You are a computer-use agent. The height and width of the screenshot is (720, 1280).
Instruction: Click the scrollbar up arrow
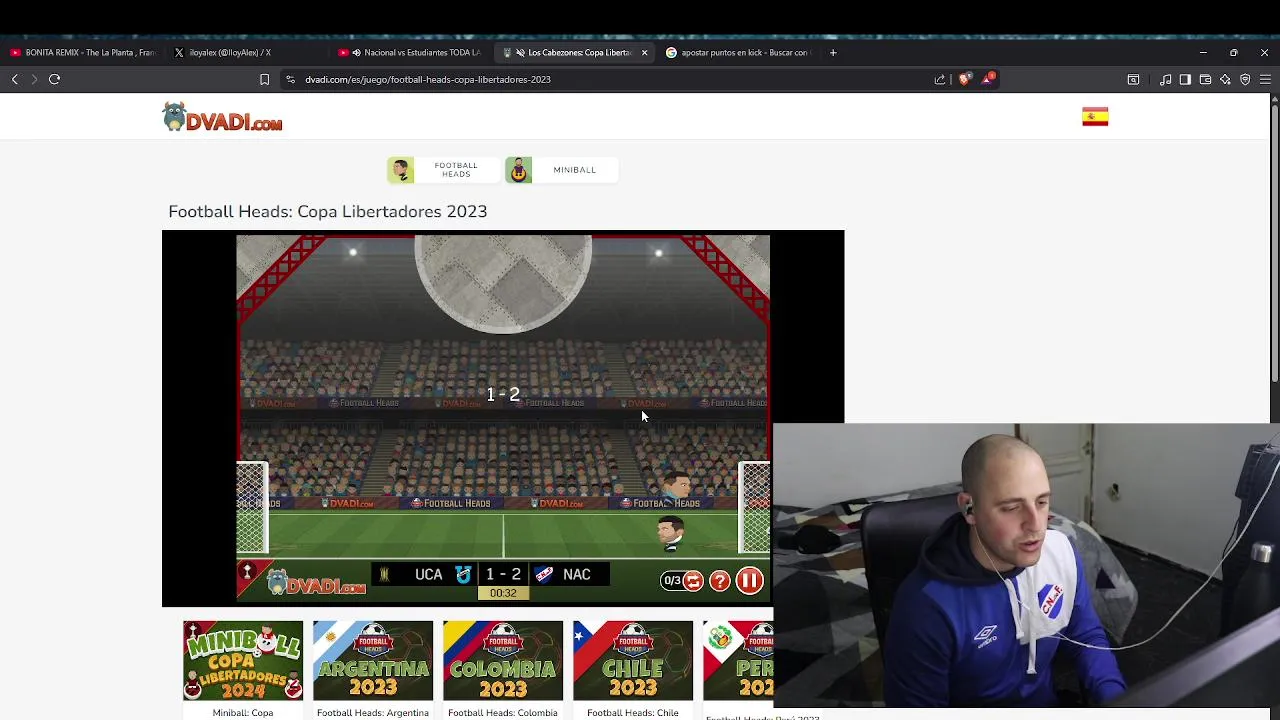pyautogui.click(x=1274, y=98)
